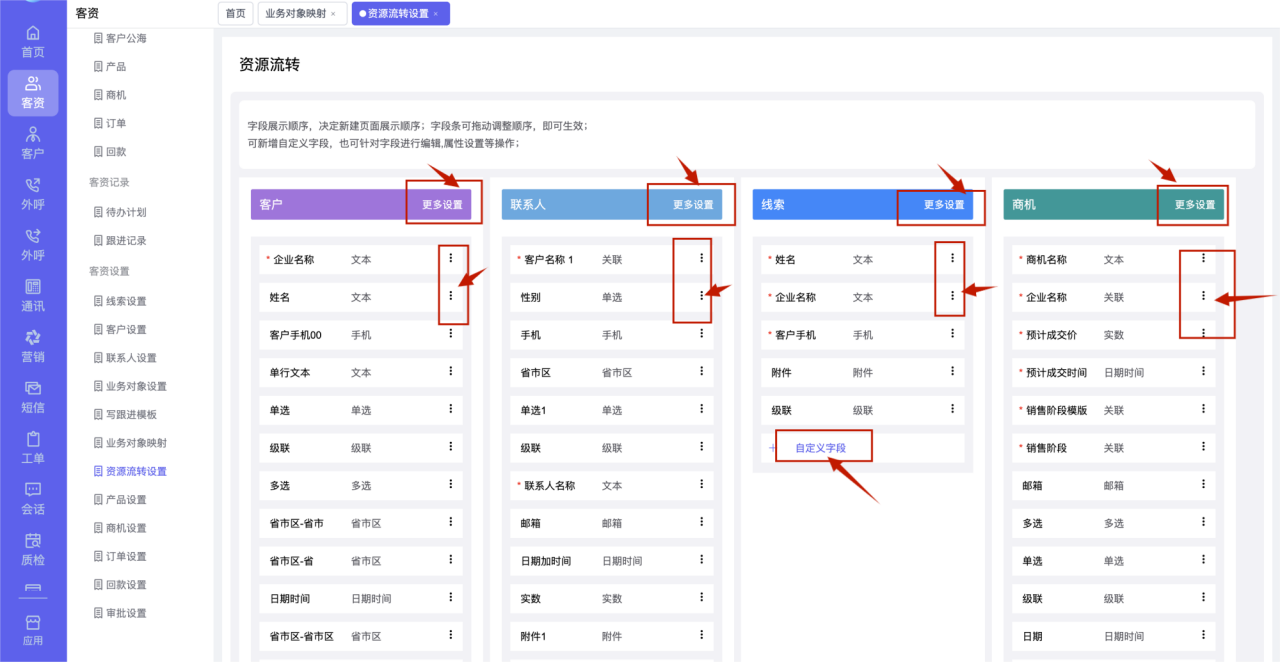Click 更多设置 in the 客户 column header
This screenshot has height=662, width=1280.
[x=442, y=204]
